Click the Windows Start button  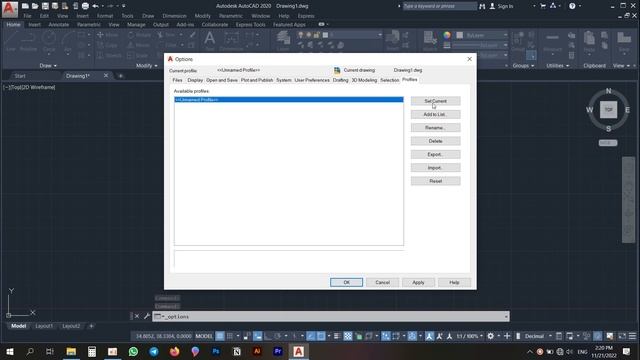pos(9,351)
